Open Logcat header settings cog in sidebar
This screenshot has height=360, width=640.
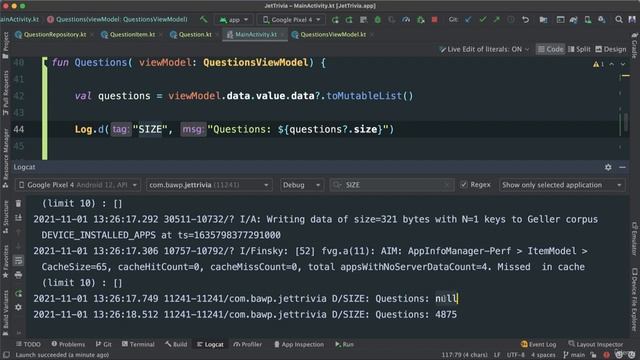pyautogui.click(x=18, y=307)
